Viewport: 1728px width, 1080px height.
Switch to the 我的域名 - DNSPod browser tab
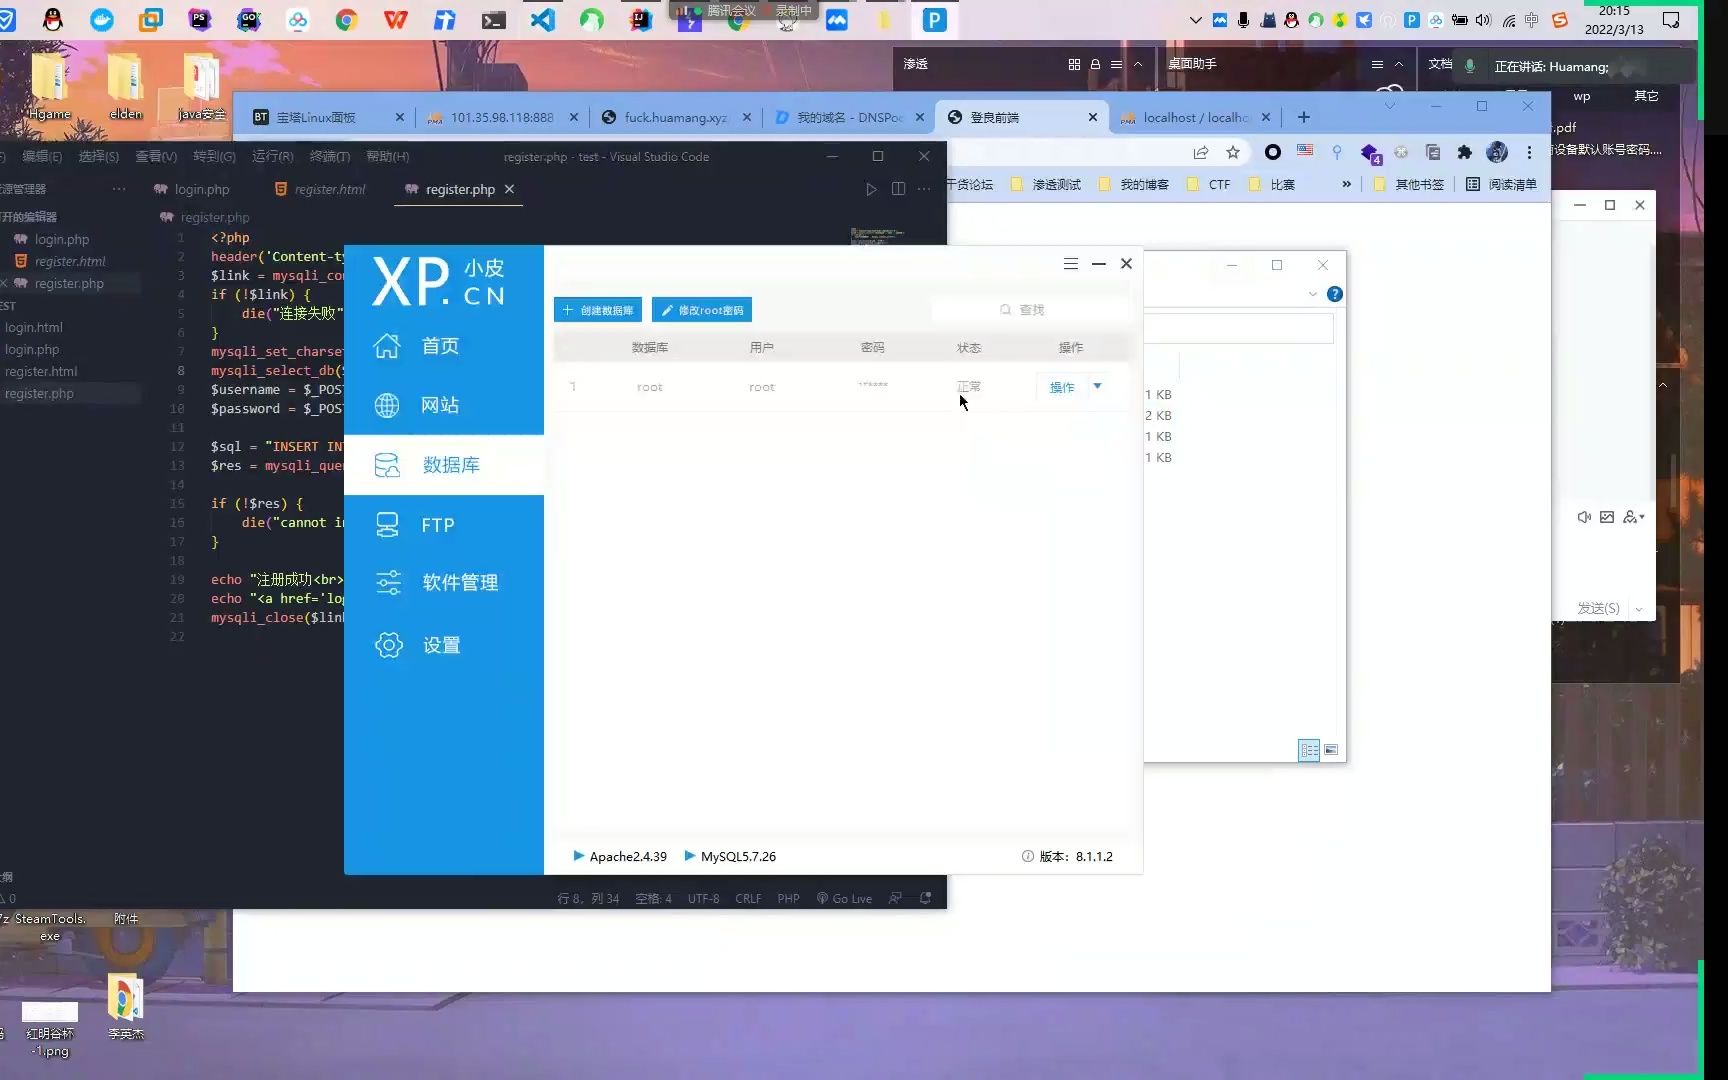tap(850, 117)
